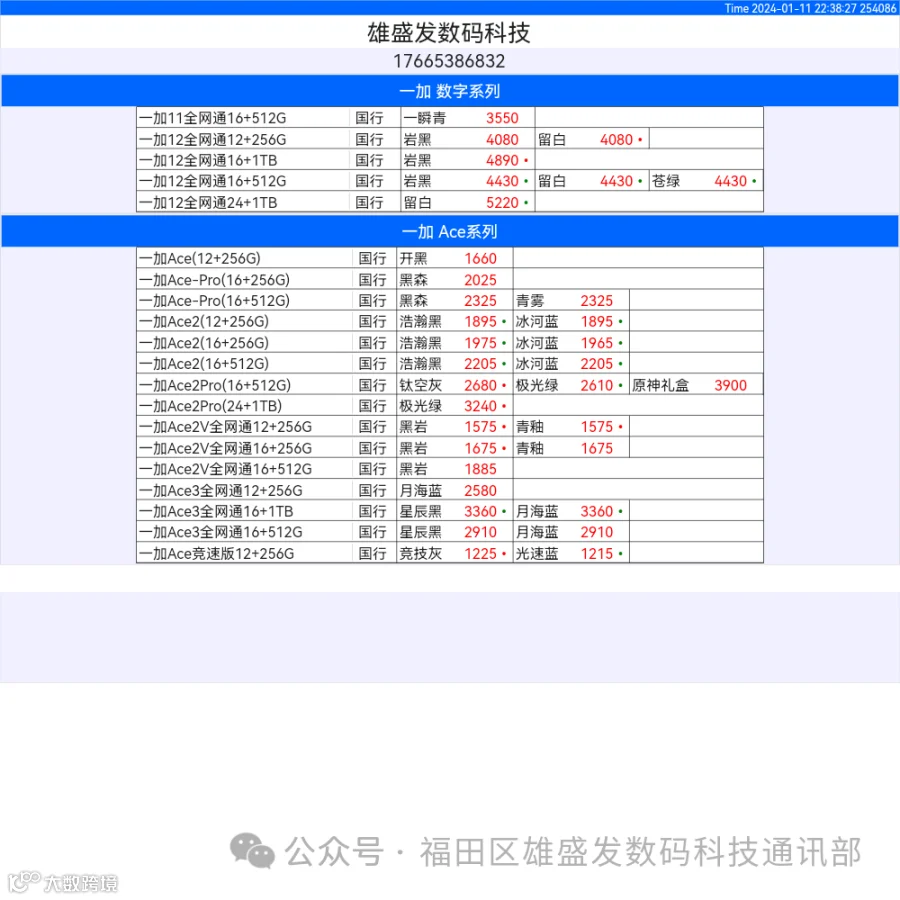The width and height of the screenshot is (900, 900).
Task: Select the phone number 17665386832
Action: pyautogui.click(x=449, y=61)
